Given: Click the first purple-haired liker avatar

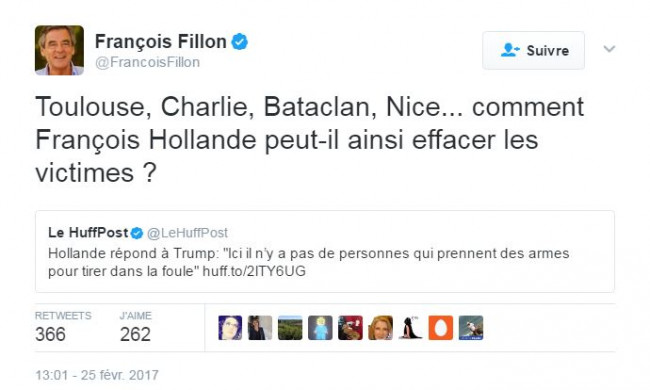Looking at the screenshot, I should [230, 328].
